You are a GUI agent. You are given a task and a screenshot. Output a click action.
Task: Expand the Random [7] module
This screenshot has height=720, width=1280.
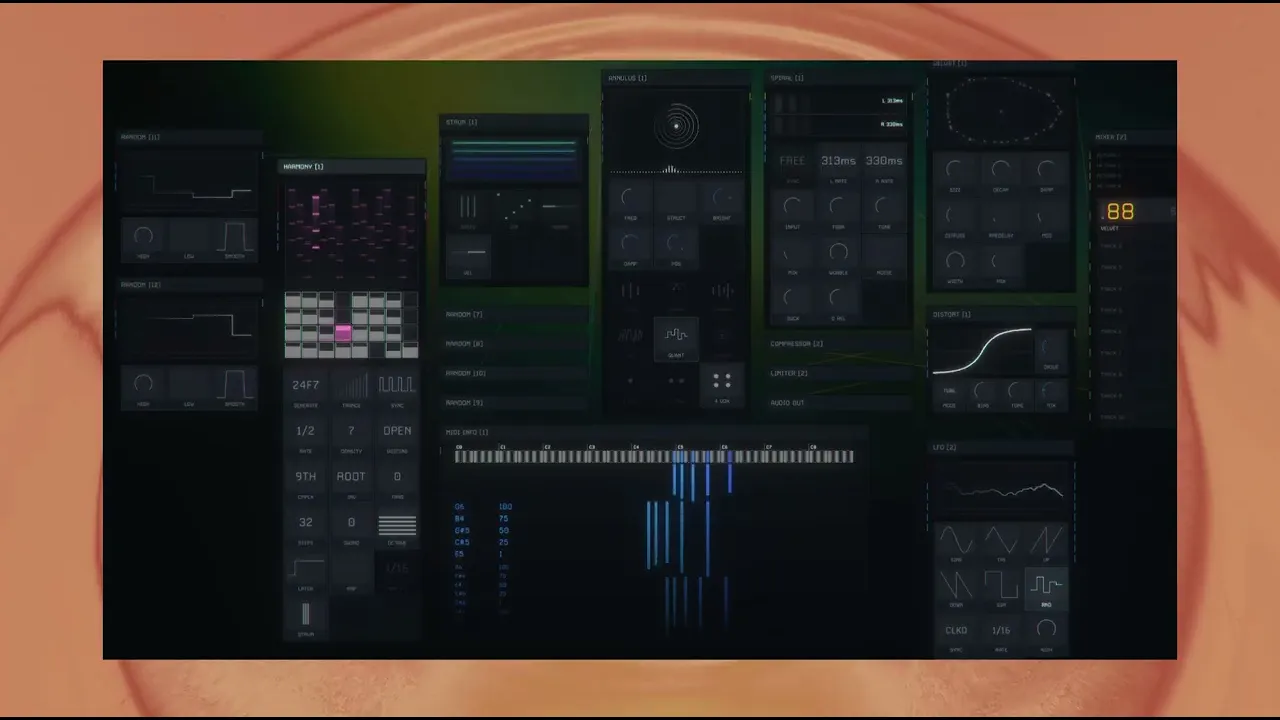(x=515, y=314)
